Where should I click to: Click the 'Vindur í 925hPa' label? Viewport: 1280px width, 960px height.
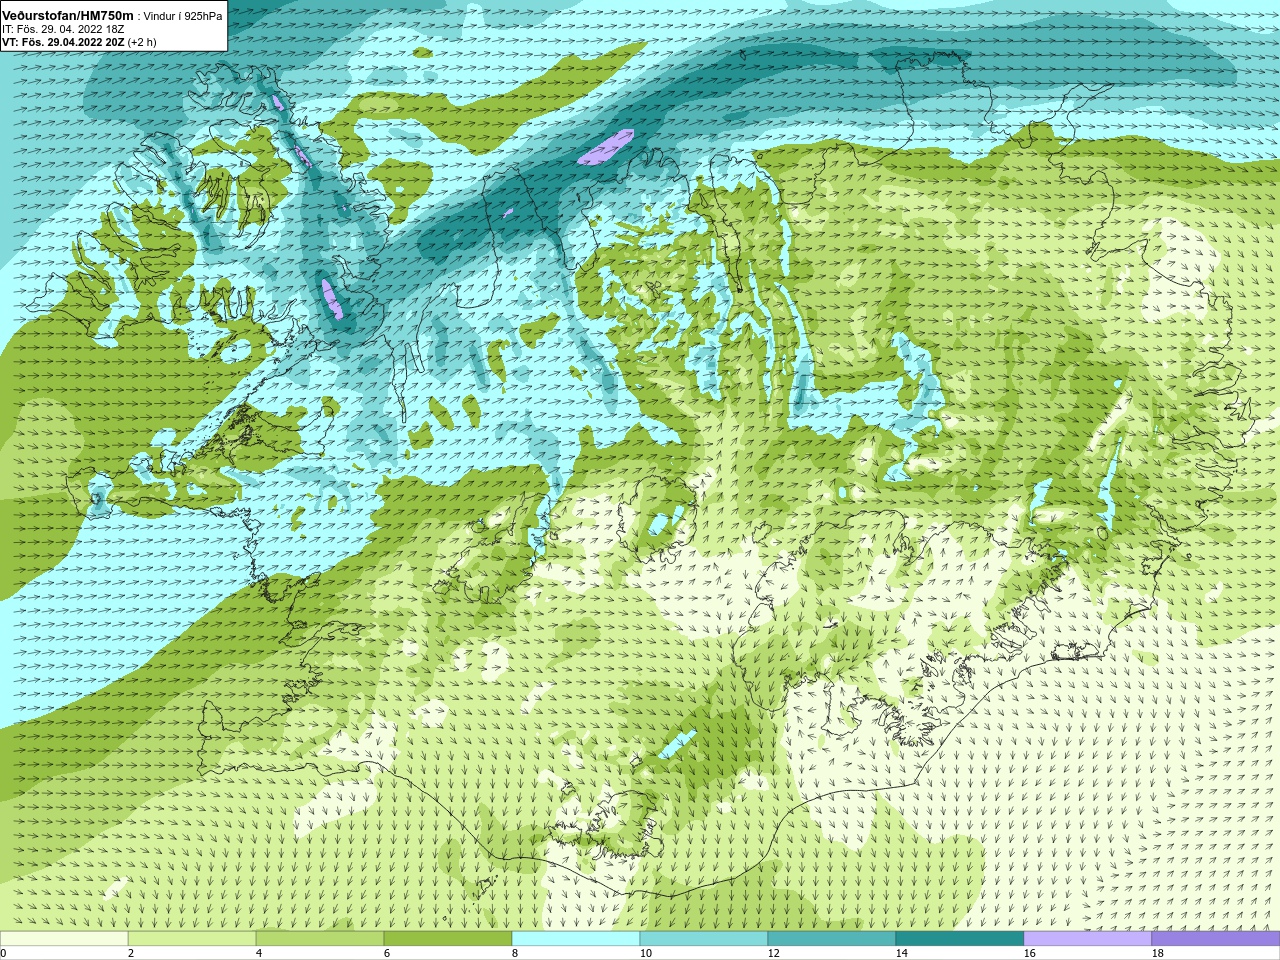(182, 16)
